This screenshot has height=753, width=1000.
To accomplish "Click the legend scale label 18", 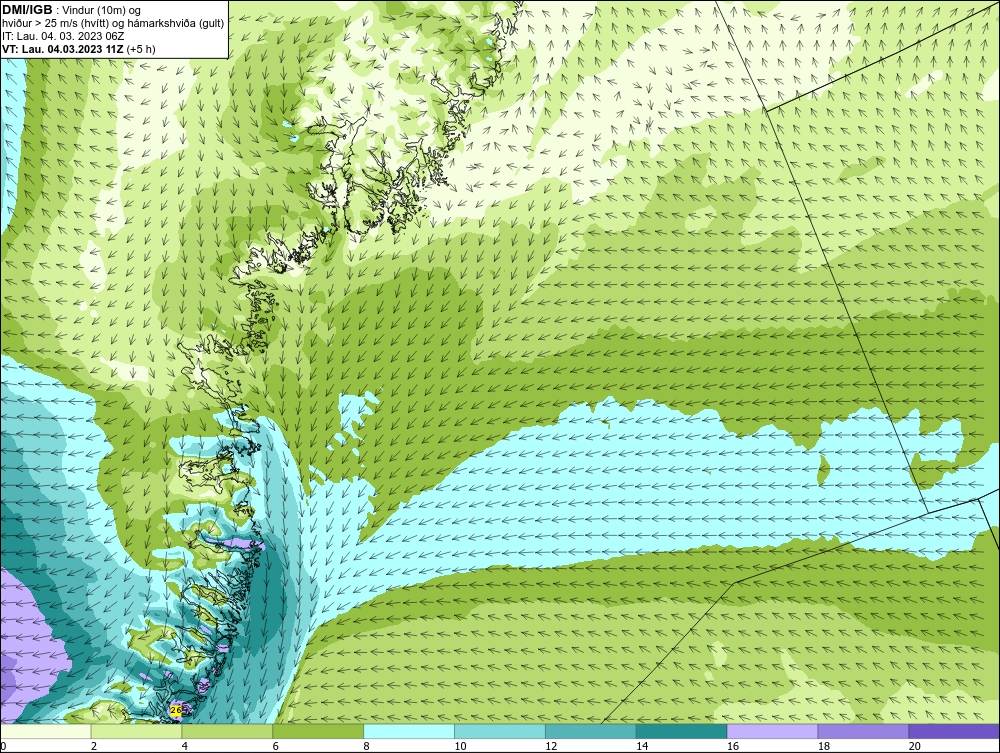I will coord(823,746).
